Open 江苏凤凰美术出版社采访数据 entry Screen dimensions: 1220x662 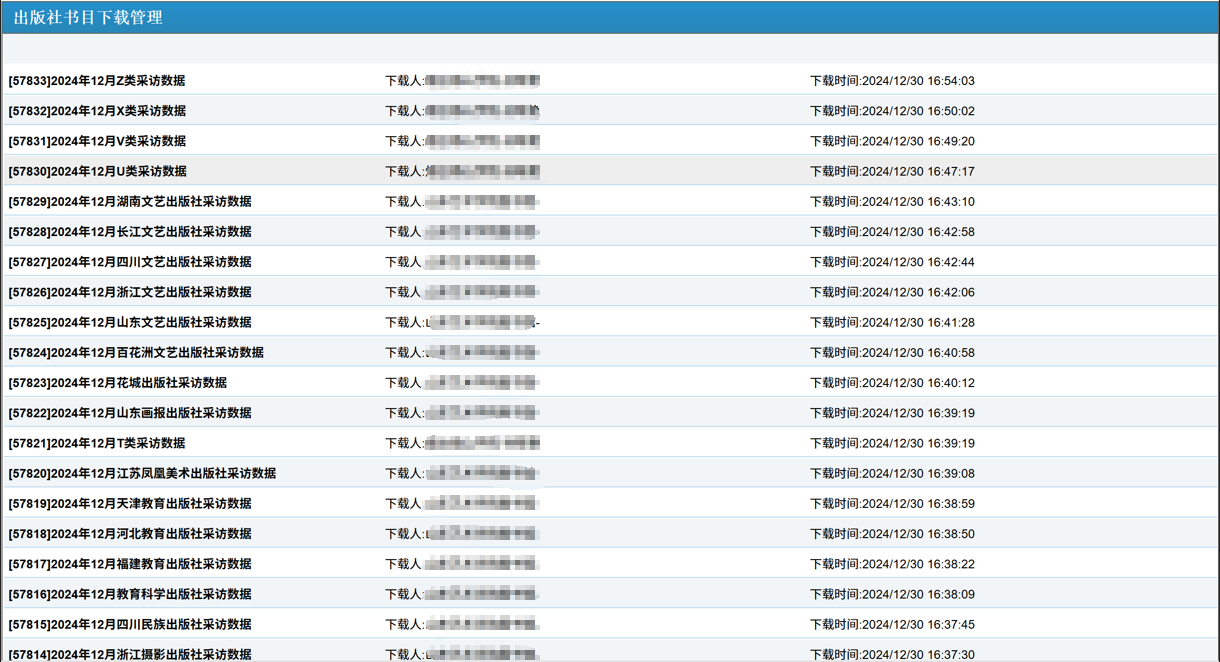(x=142, y=473)
